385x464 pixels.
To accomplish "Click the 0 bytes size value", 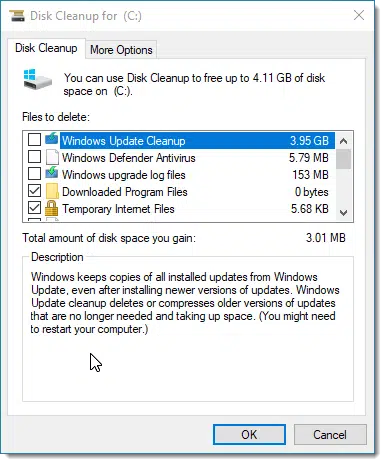I will pyautogui.click(x=312, y=192).
